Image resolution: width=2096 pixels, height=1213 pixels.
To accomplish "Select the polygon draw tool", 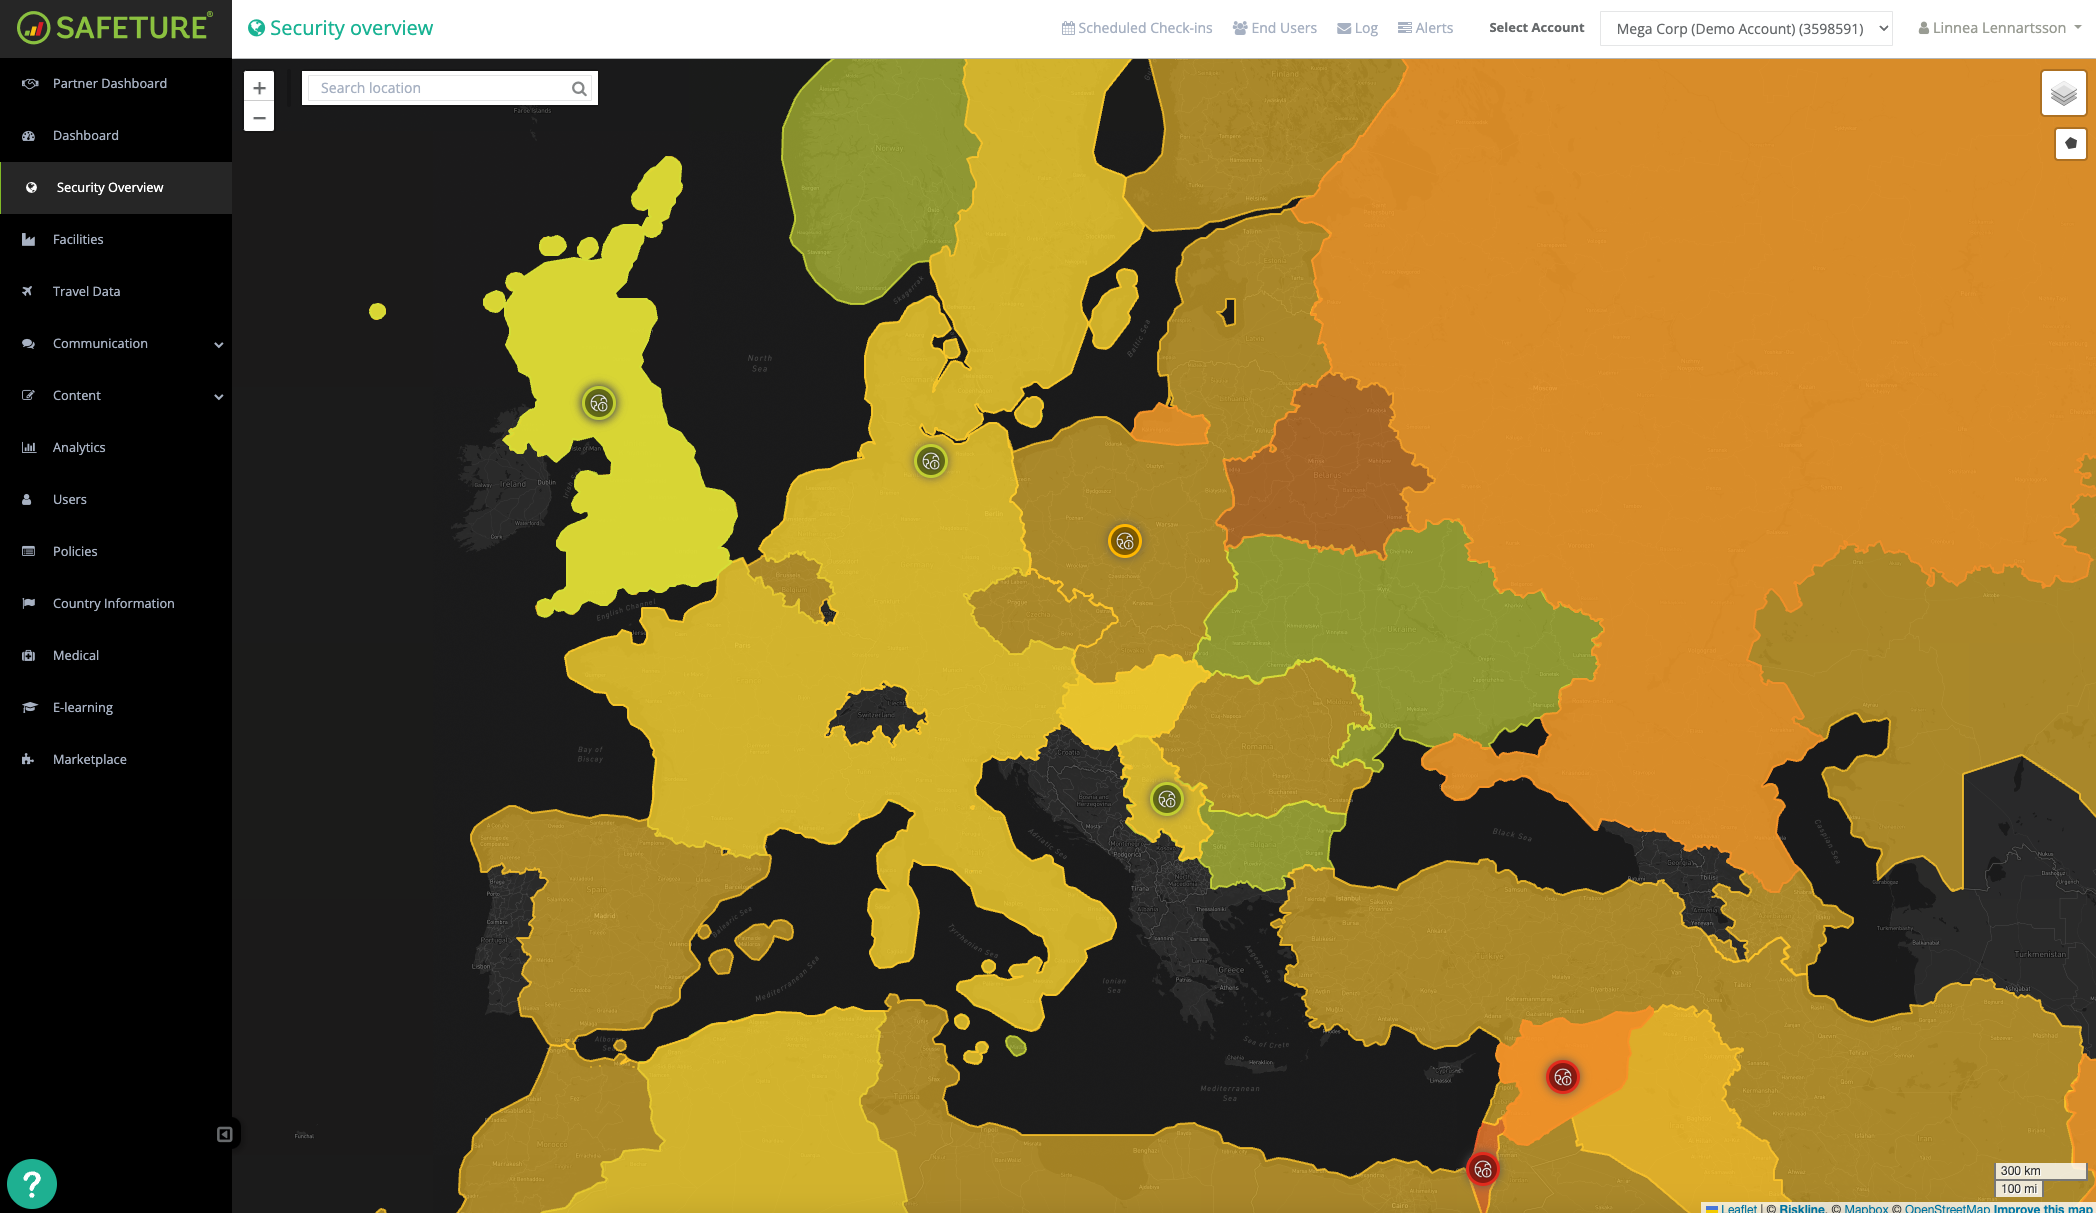I will point(2070,144).
